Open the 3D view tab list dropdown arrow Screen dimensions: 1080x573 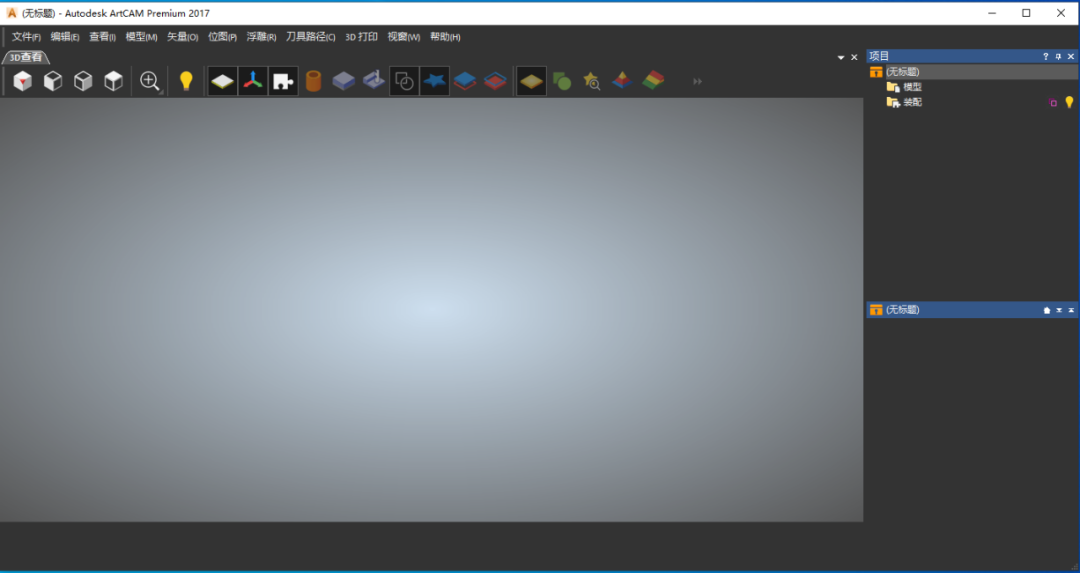pos(841,58)
